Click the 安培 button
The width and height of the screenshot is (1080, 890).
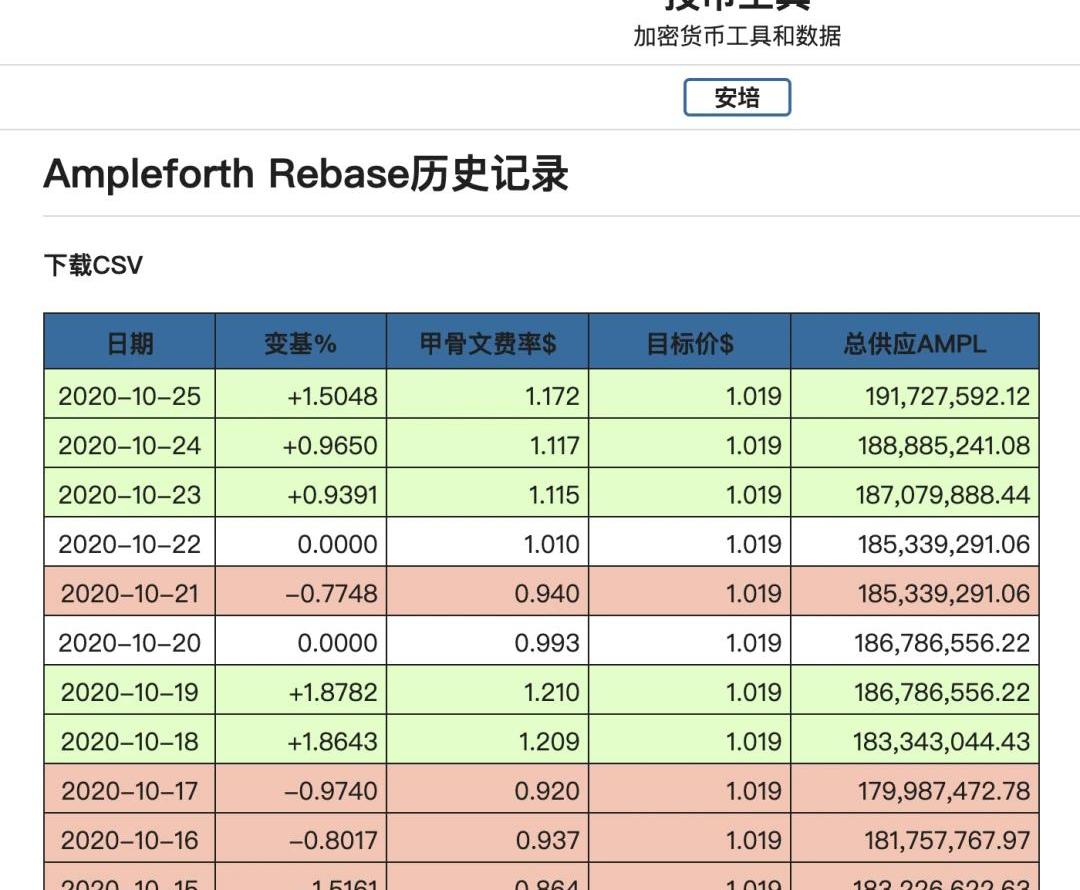[x=737, y=98]
